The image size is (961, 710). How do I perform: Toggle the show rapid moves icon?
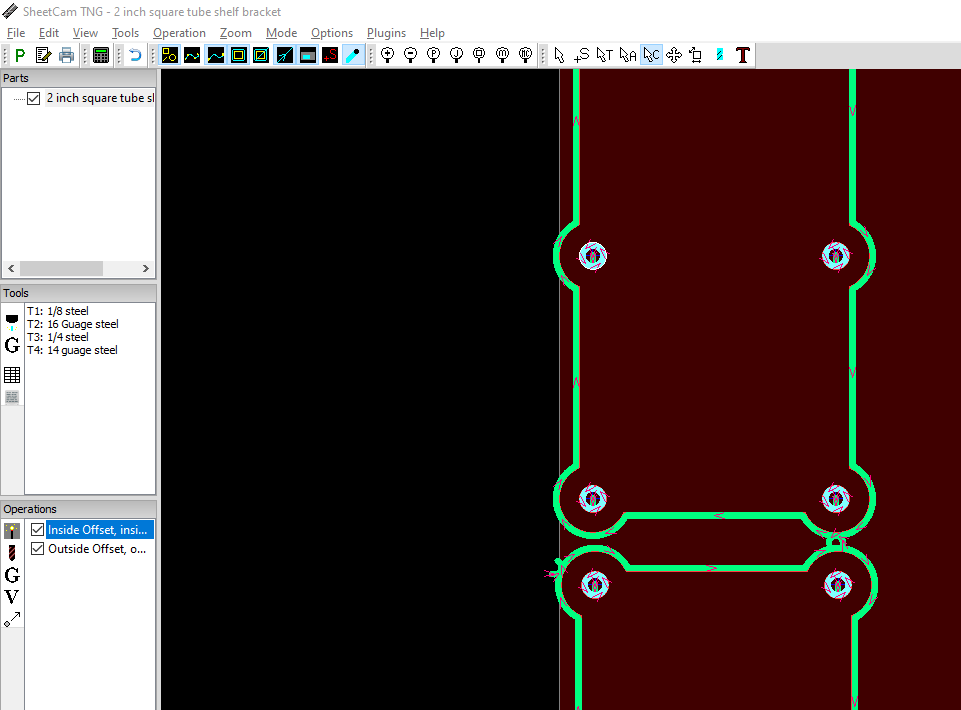pyautogui.click(x=192, y=55)
